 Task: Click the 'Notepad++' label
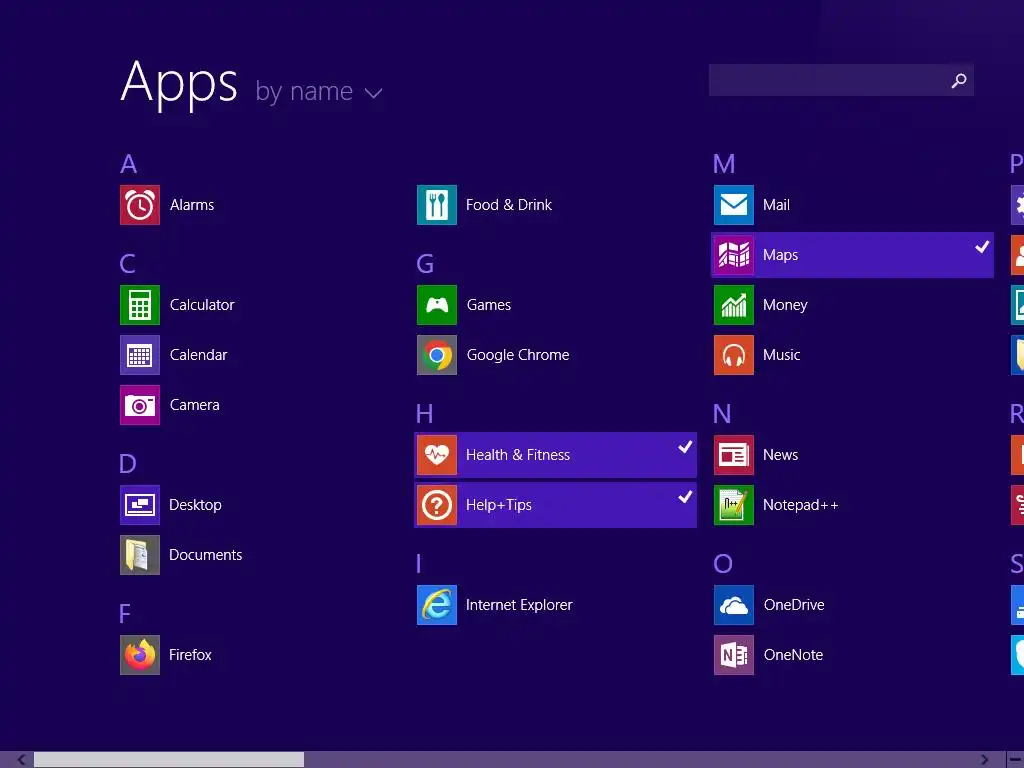(x=800, y=505)
